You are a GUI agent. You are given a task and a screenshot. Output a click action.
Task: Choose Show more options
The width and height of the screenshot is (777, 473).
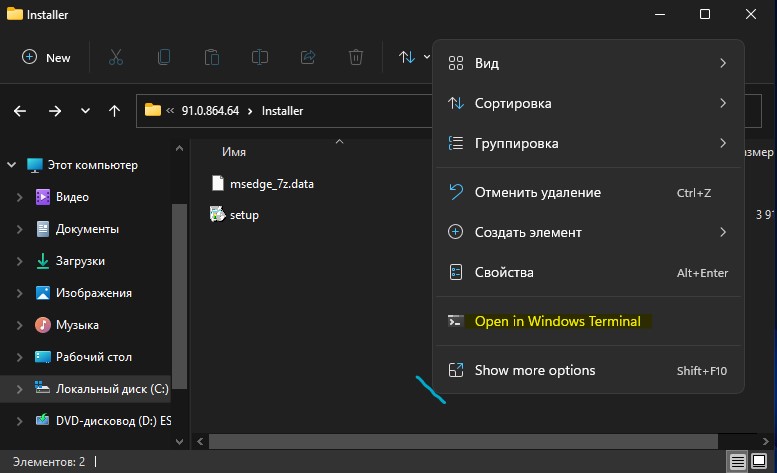tap(588, 370)
